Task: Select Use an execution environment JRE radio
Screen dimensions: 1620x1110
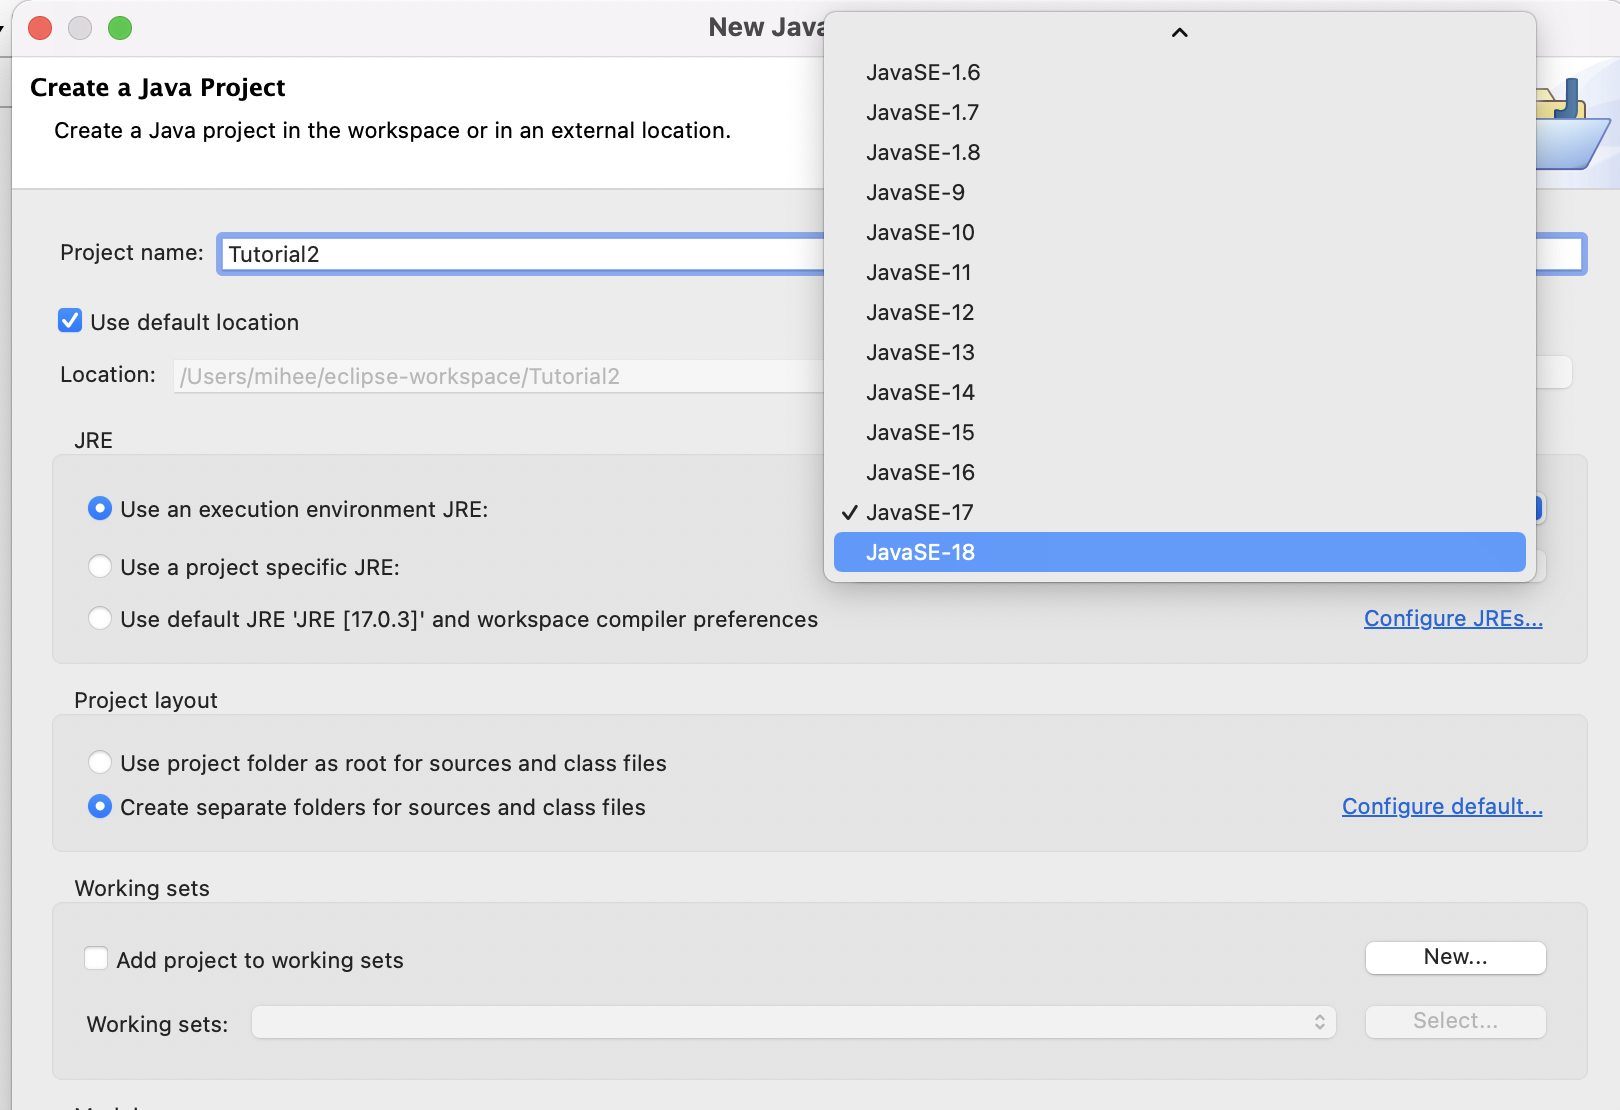Action: pos(100,509)
